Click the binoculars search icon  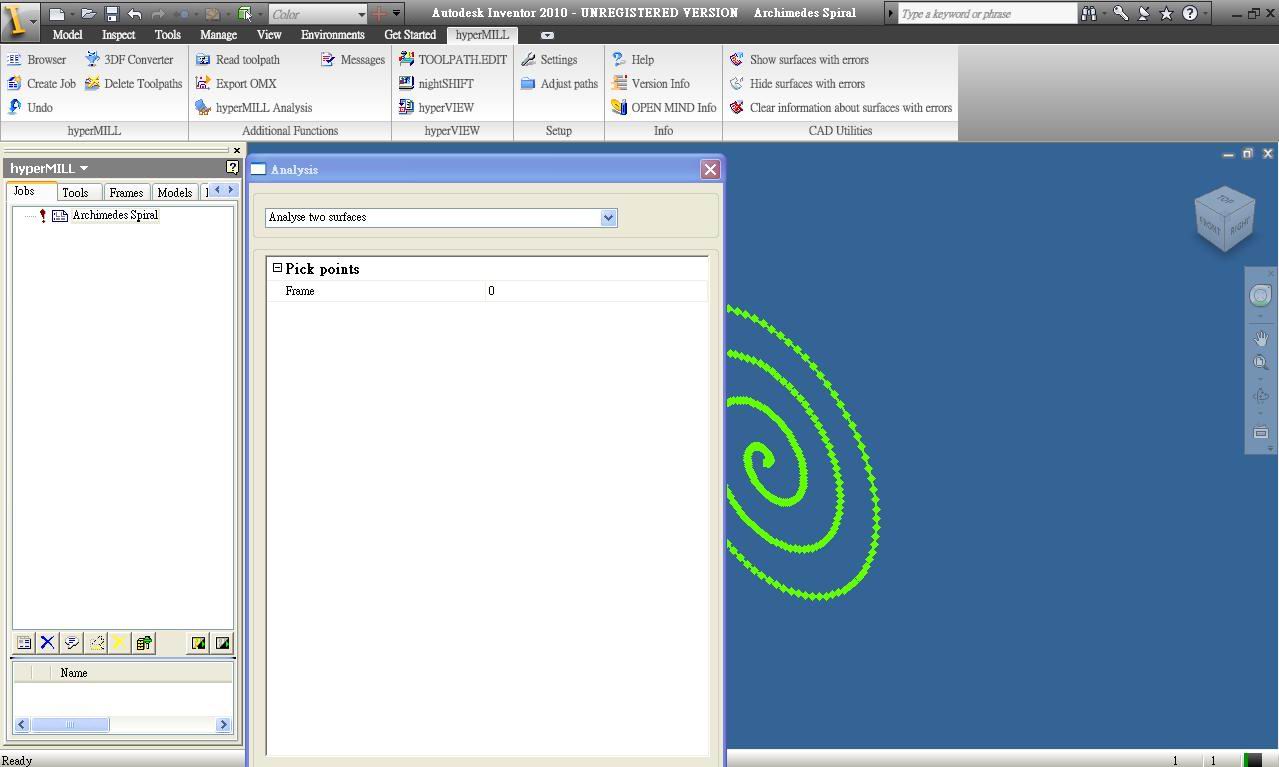(1088, 14)
